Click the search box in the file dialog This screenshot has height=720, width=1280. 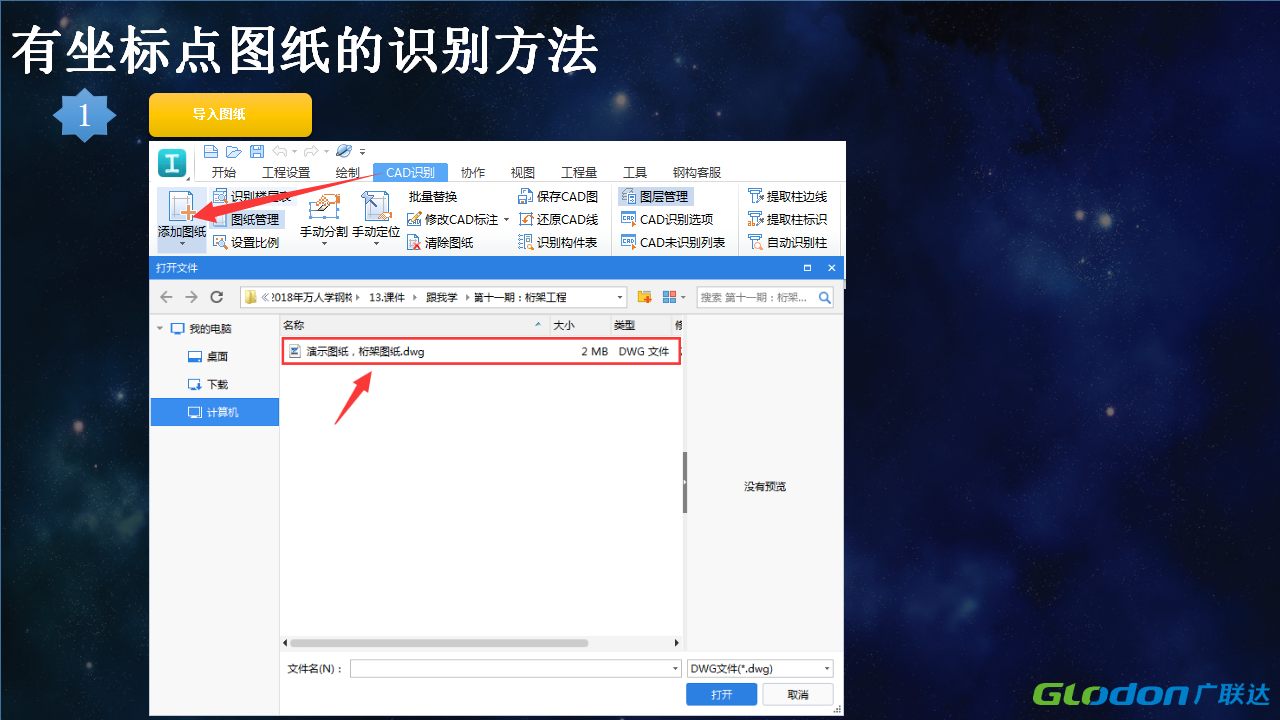coord(765,297)
